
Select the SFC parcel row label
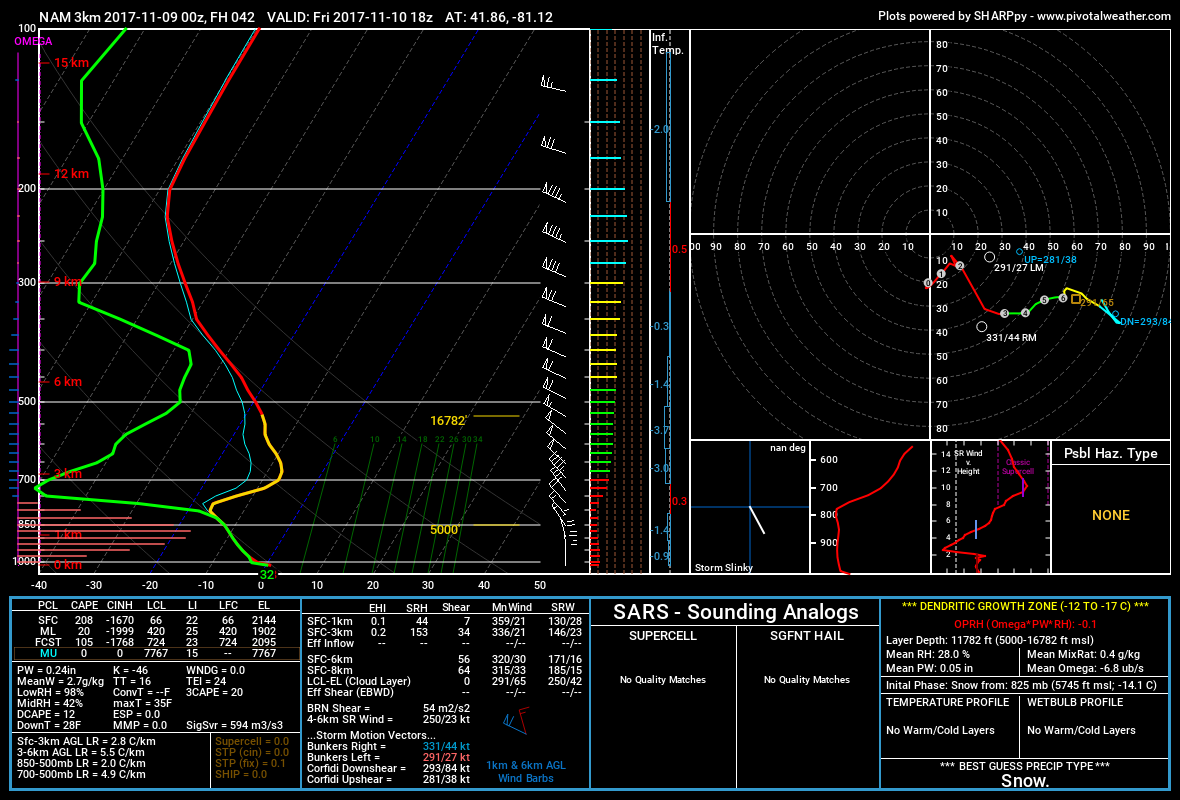(x=48, y=620)
